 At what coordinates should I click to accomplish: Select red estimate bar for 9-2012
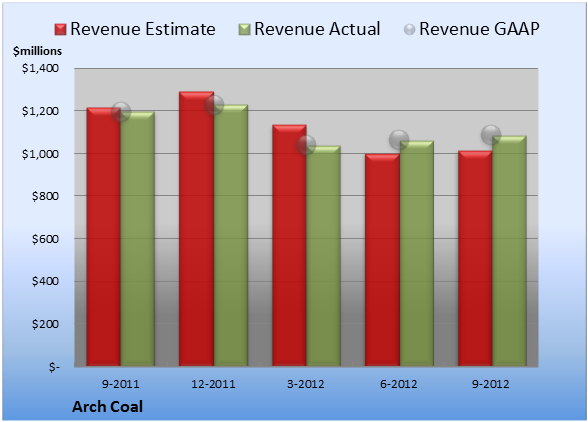(x=475, y=258)
